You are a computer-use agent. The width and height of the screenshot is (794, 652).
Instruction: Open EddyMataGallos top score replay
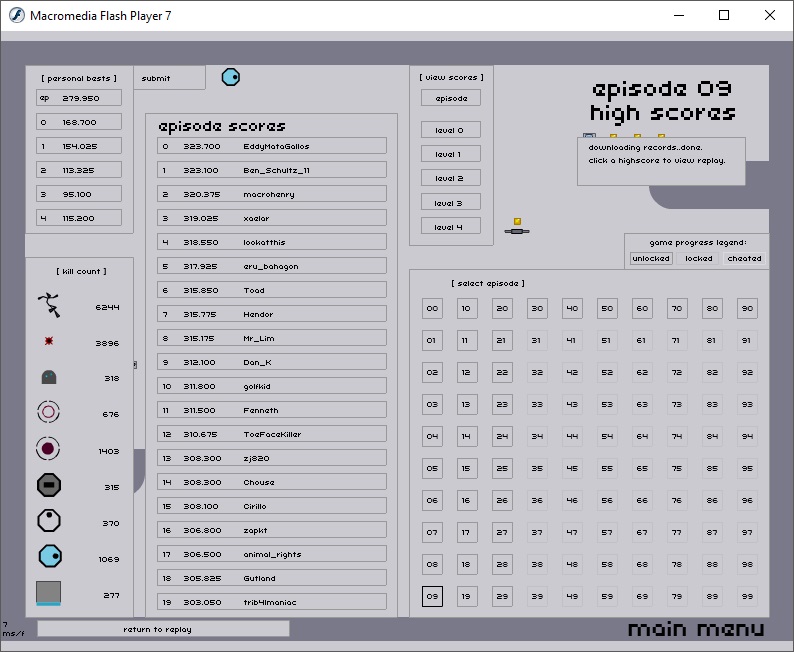[272, 146]
